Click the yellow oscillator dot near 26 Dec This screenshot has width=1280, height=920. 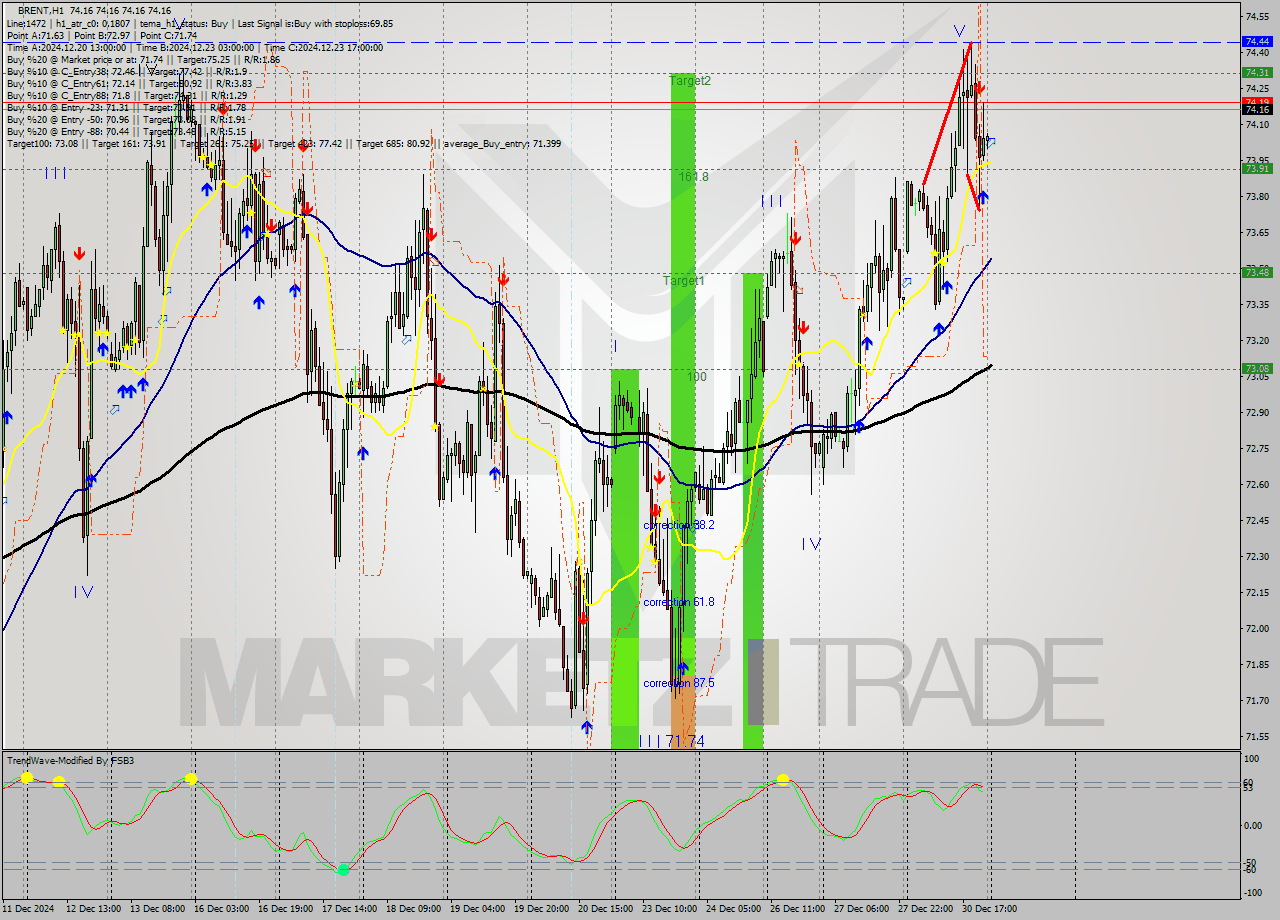(x=783, y=778)
